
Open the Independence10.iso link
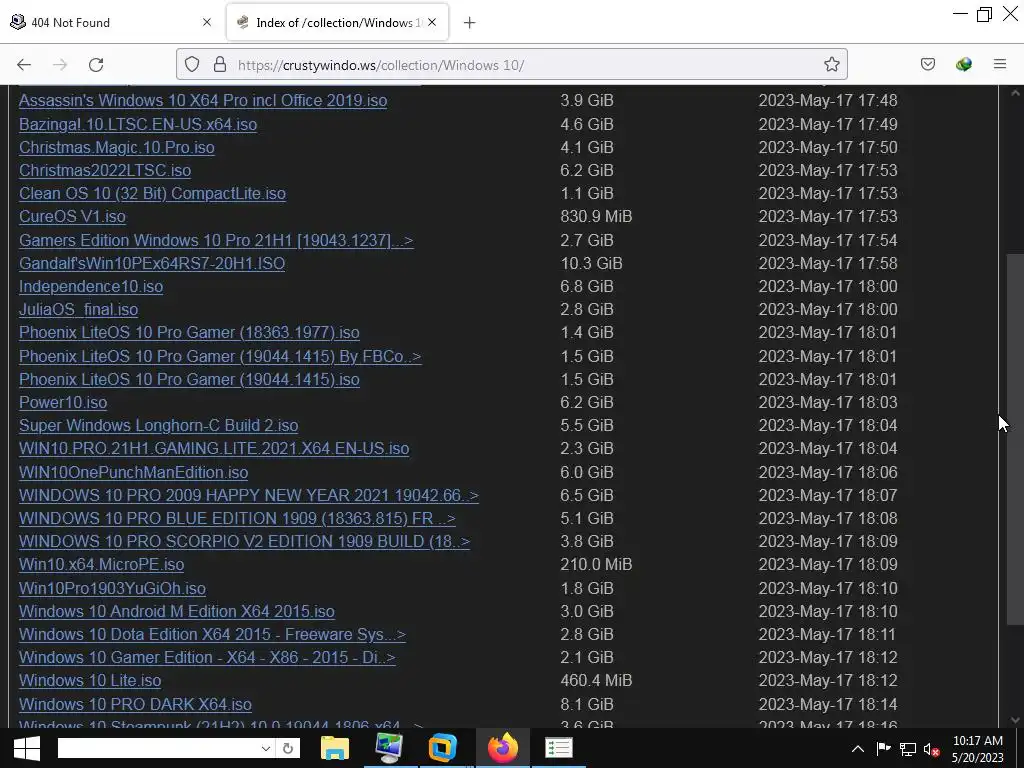coord(91,286)
